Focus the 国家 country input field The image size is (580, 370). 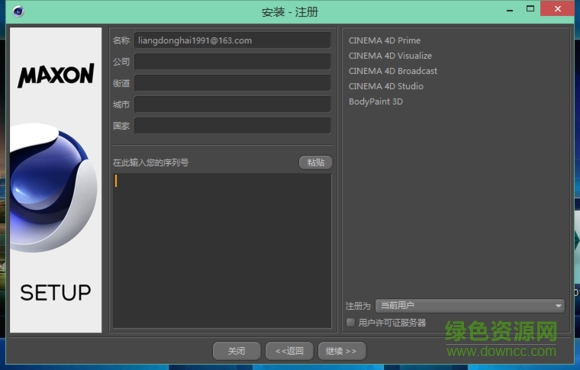232,126
